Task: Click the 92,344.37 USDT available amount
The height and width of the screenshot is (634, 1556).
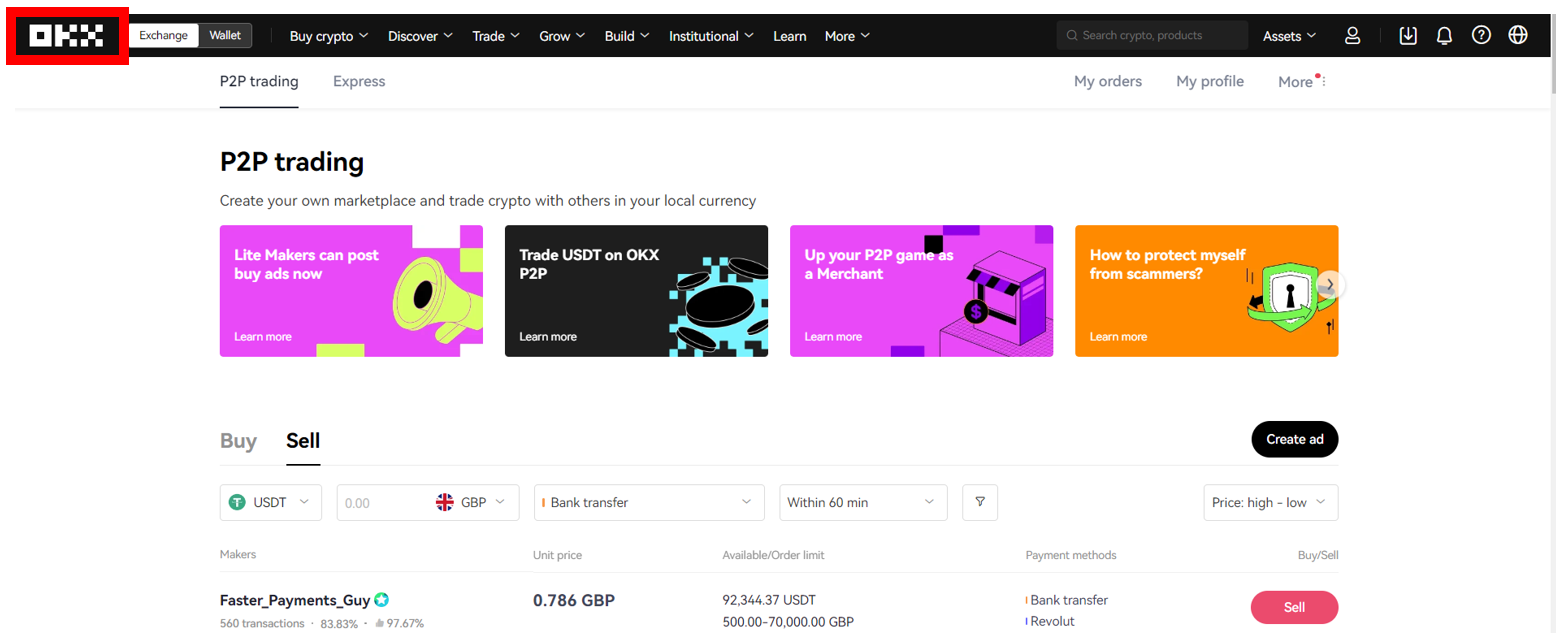Action: 769,600
